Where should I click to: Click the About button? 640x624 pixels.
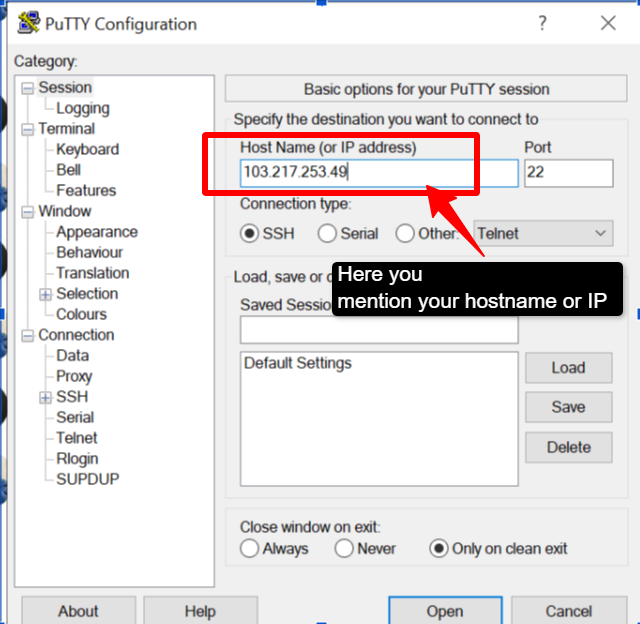pyautogui.click(x=78, y=611)
